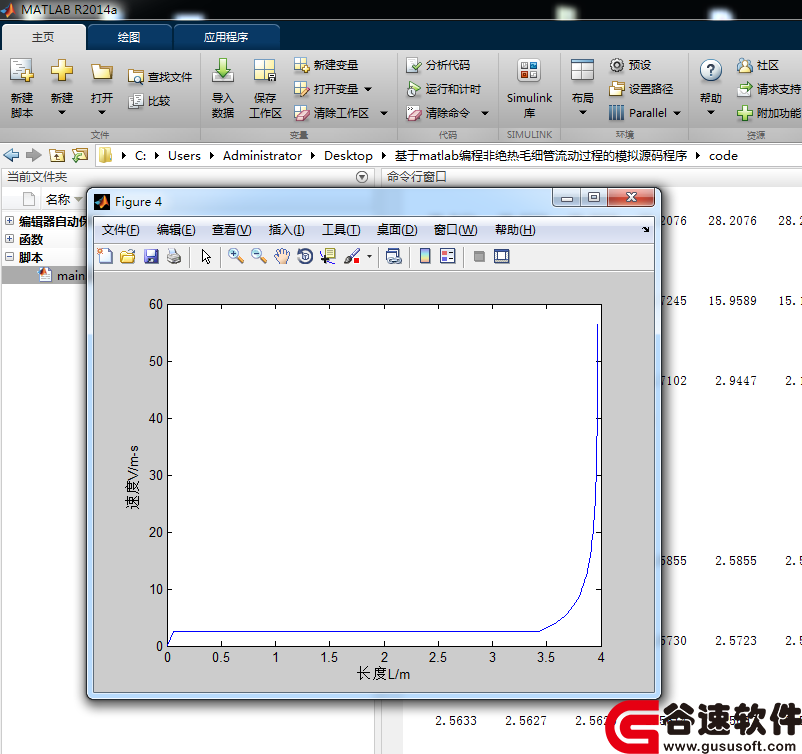Click New Variable (新建变量) button

coord(326,65)
